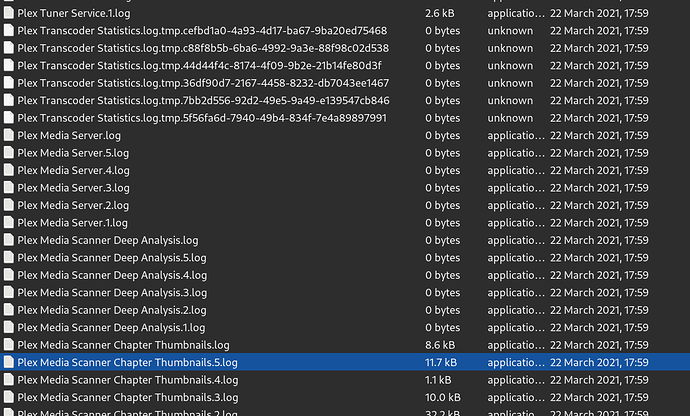
Task: Click file icon of Scanner Deep Analysis.5.log
Action: click(8, 258)
